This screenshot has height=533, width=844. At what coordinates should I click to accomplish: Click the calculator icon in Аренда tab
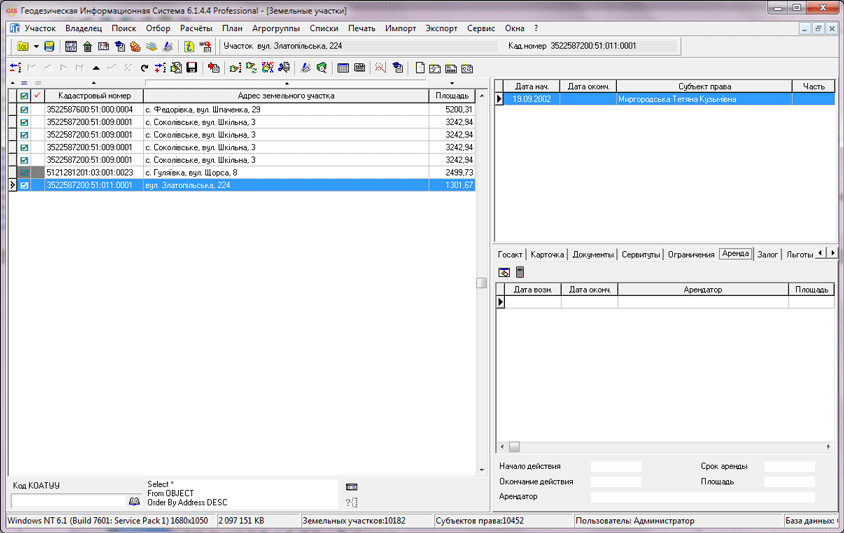click(520, 272)
